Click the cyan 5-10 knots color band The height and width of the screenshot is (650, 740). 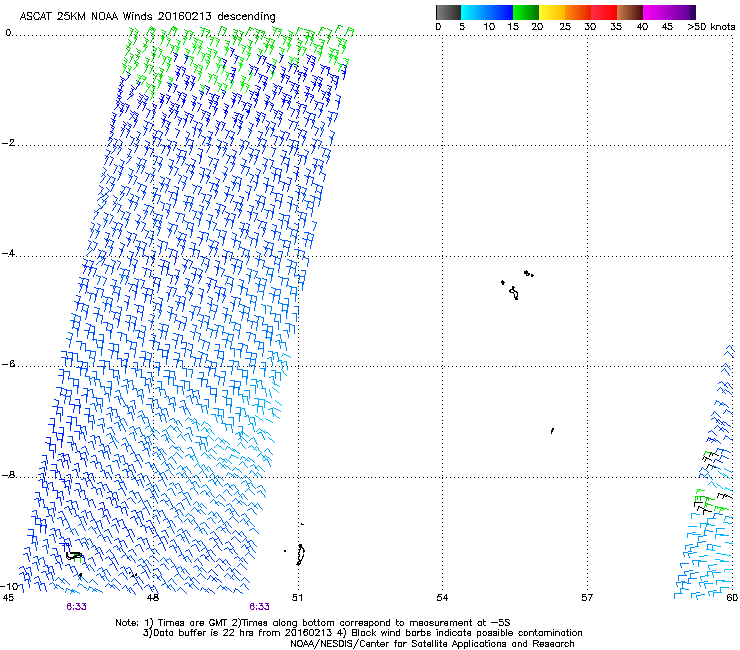(x=474, y=12)
